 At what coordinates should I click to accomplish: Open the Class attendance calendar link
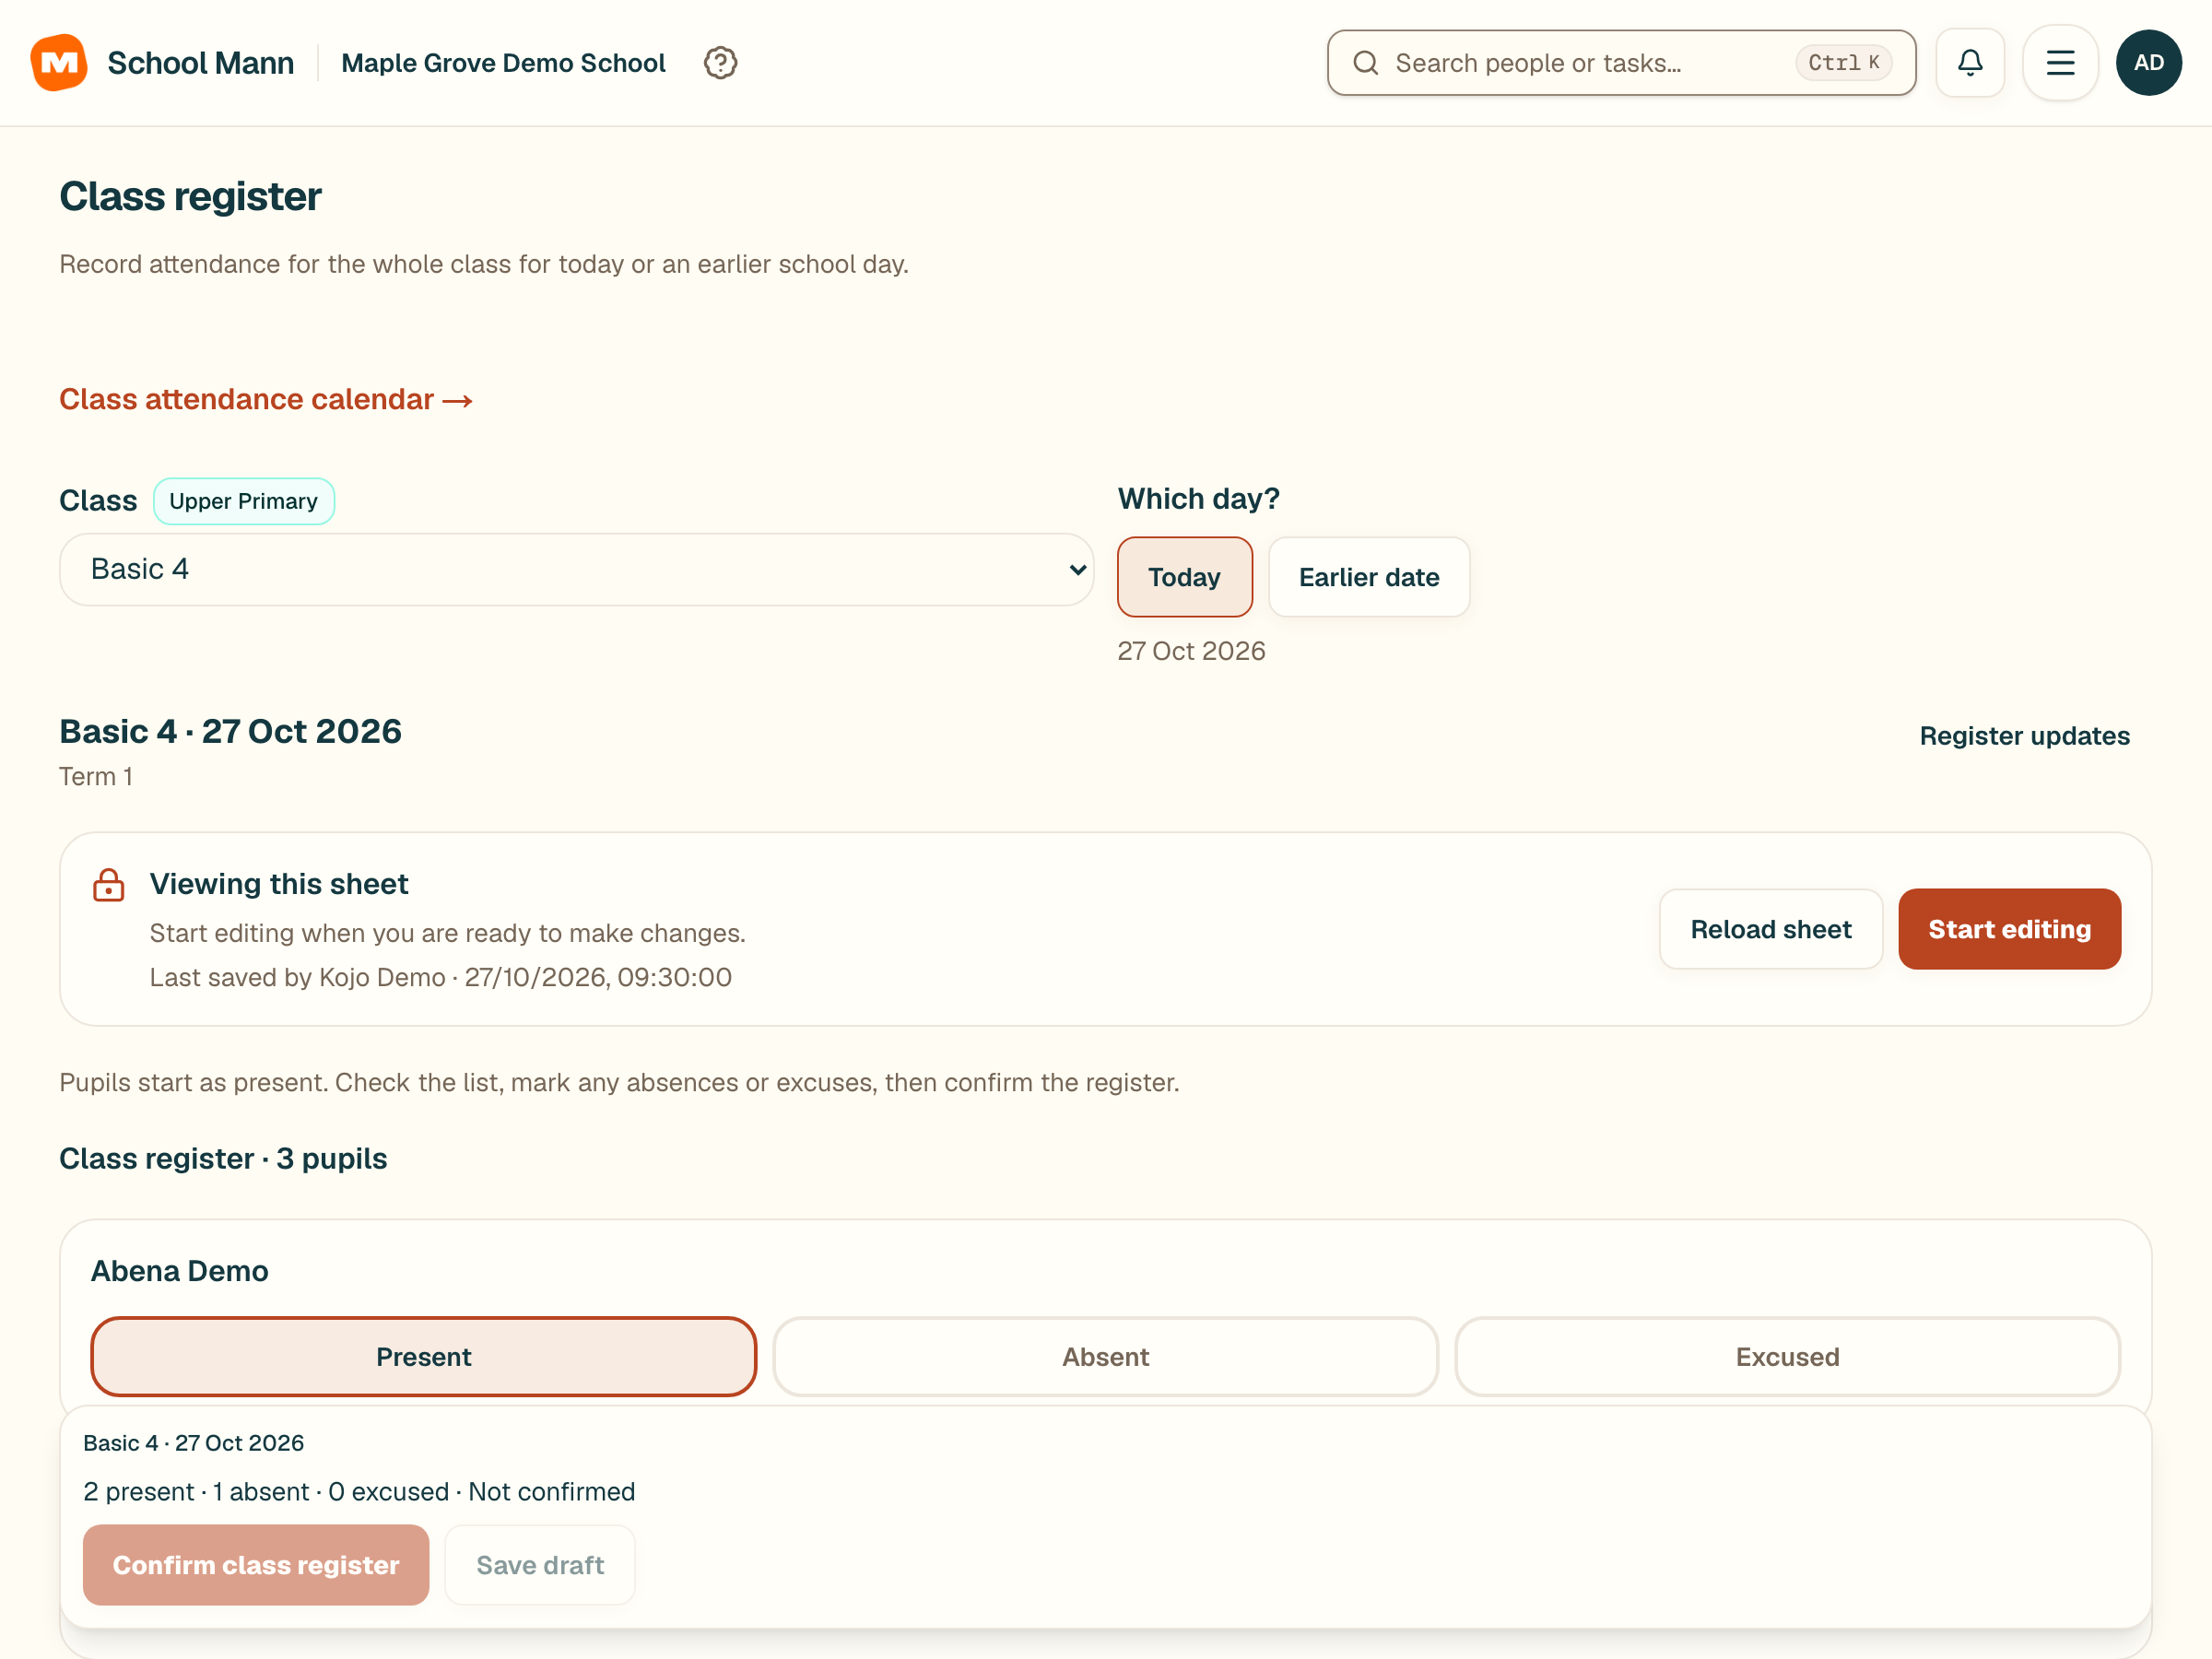coord(266,399)
